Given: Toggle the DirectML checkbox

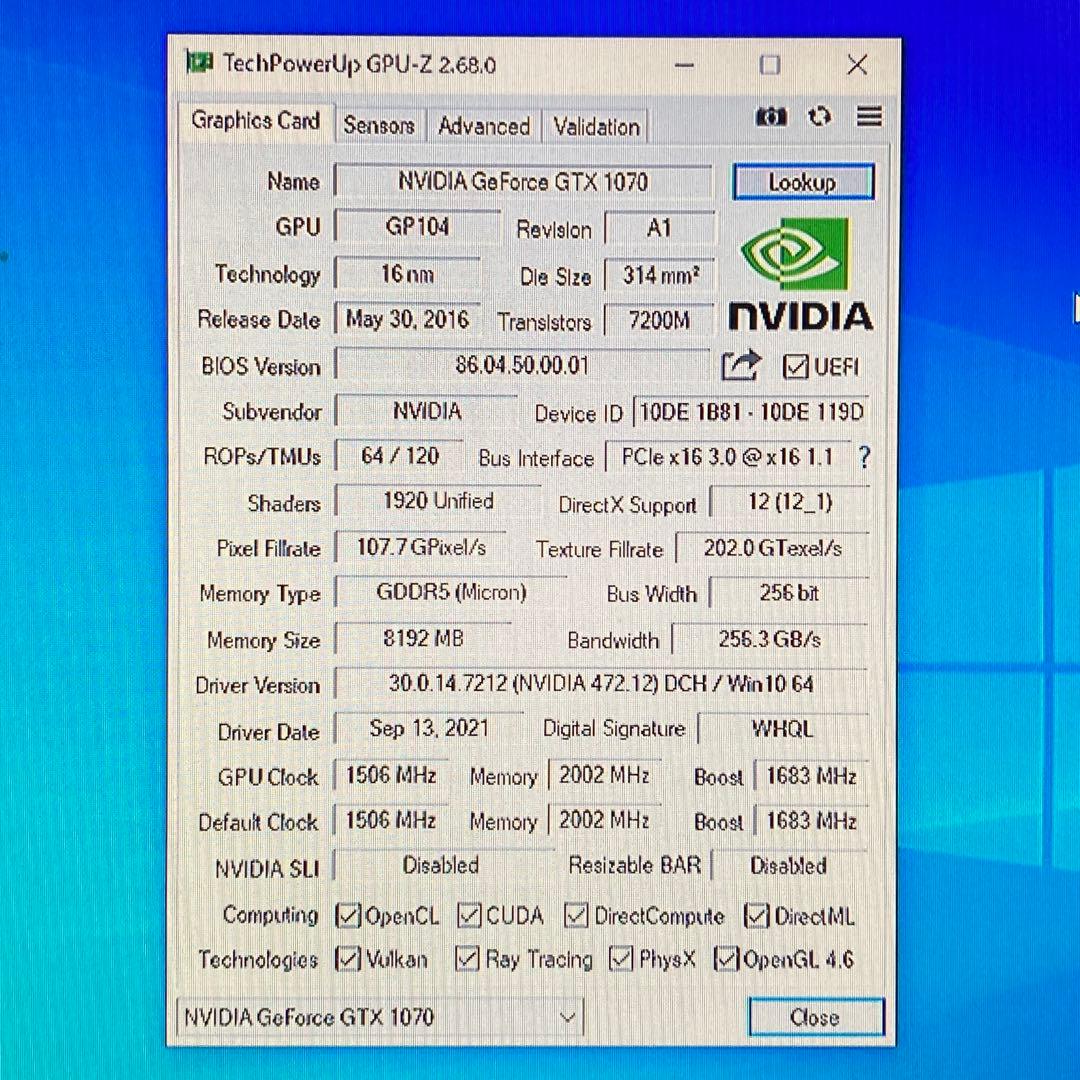Looking at the screenshot, I should click(756, 915).
